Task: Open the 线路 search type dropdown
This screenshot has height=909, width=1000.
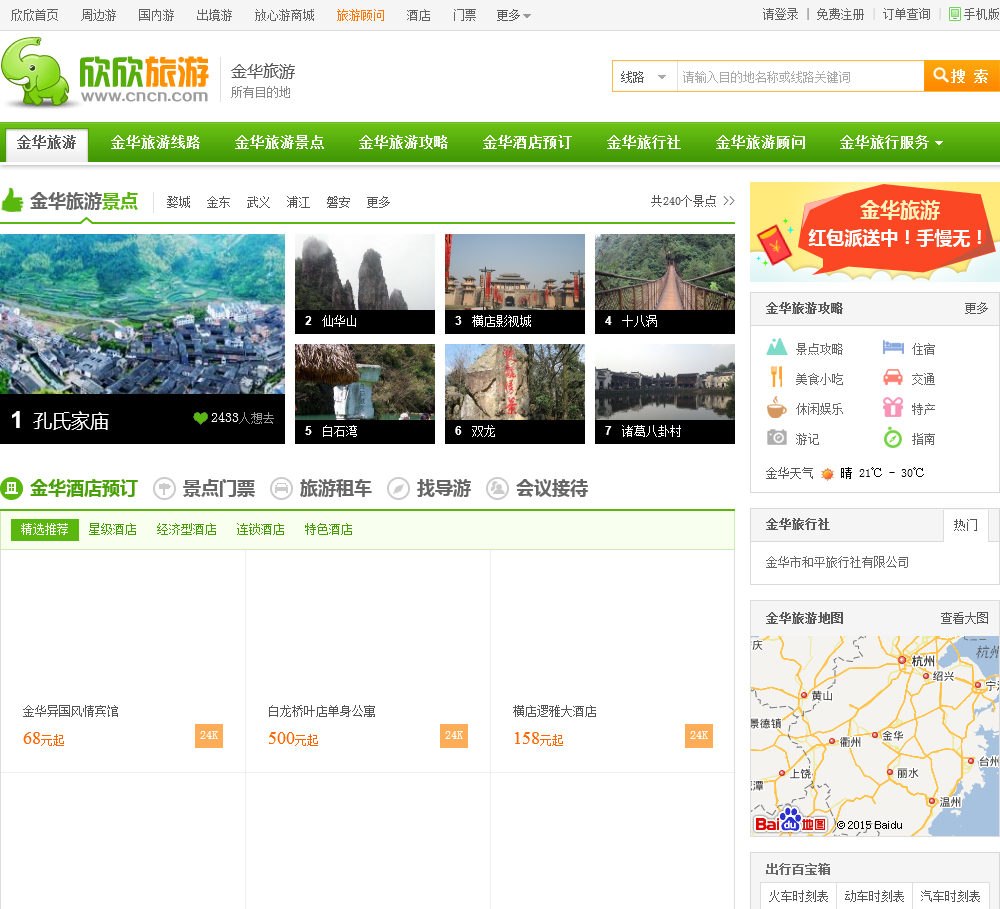Action: point(644,77)
